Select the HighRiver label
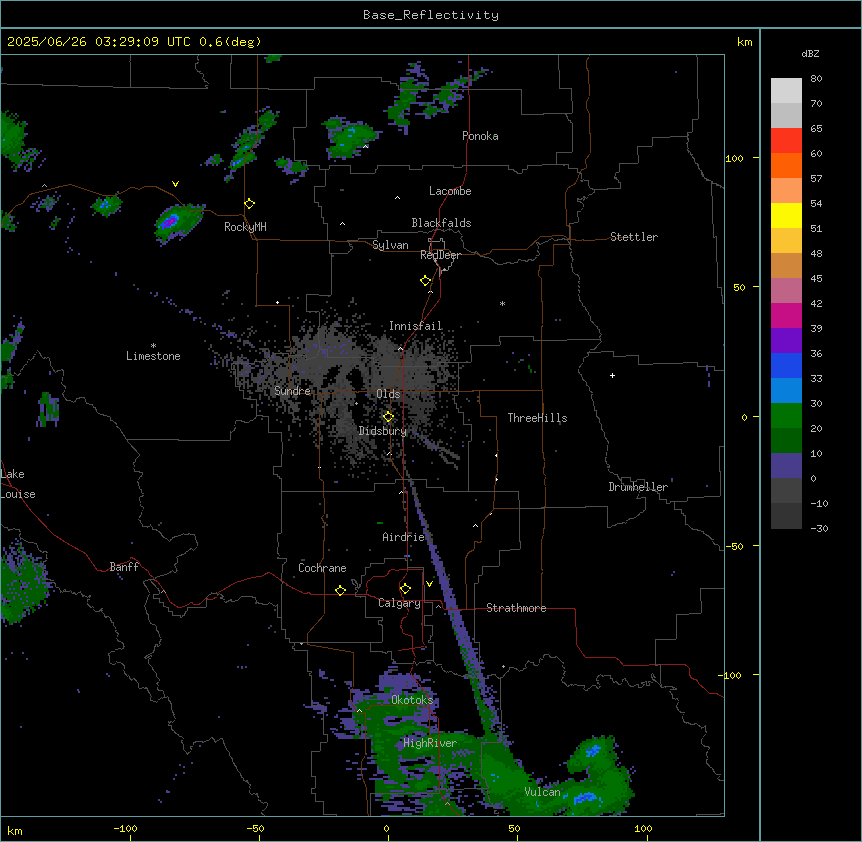This screenshot has height=842, width=862. [429, 743]
